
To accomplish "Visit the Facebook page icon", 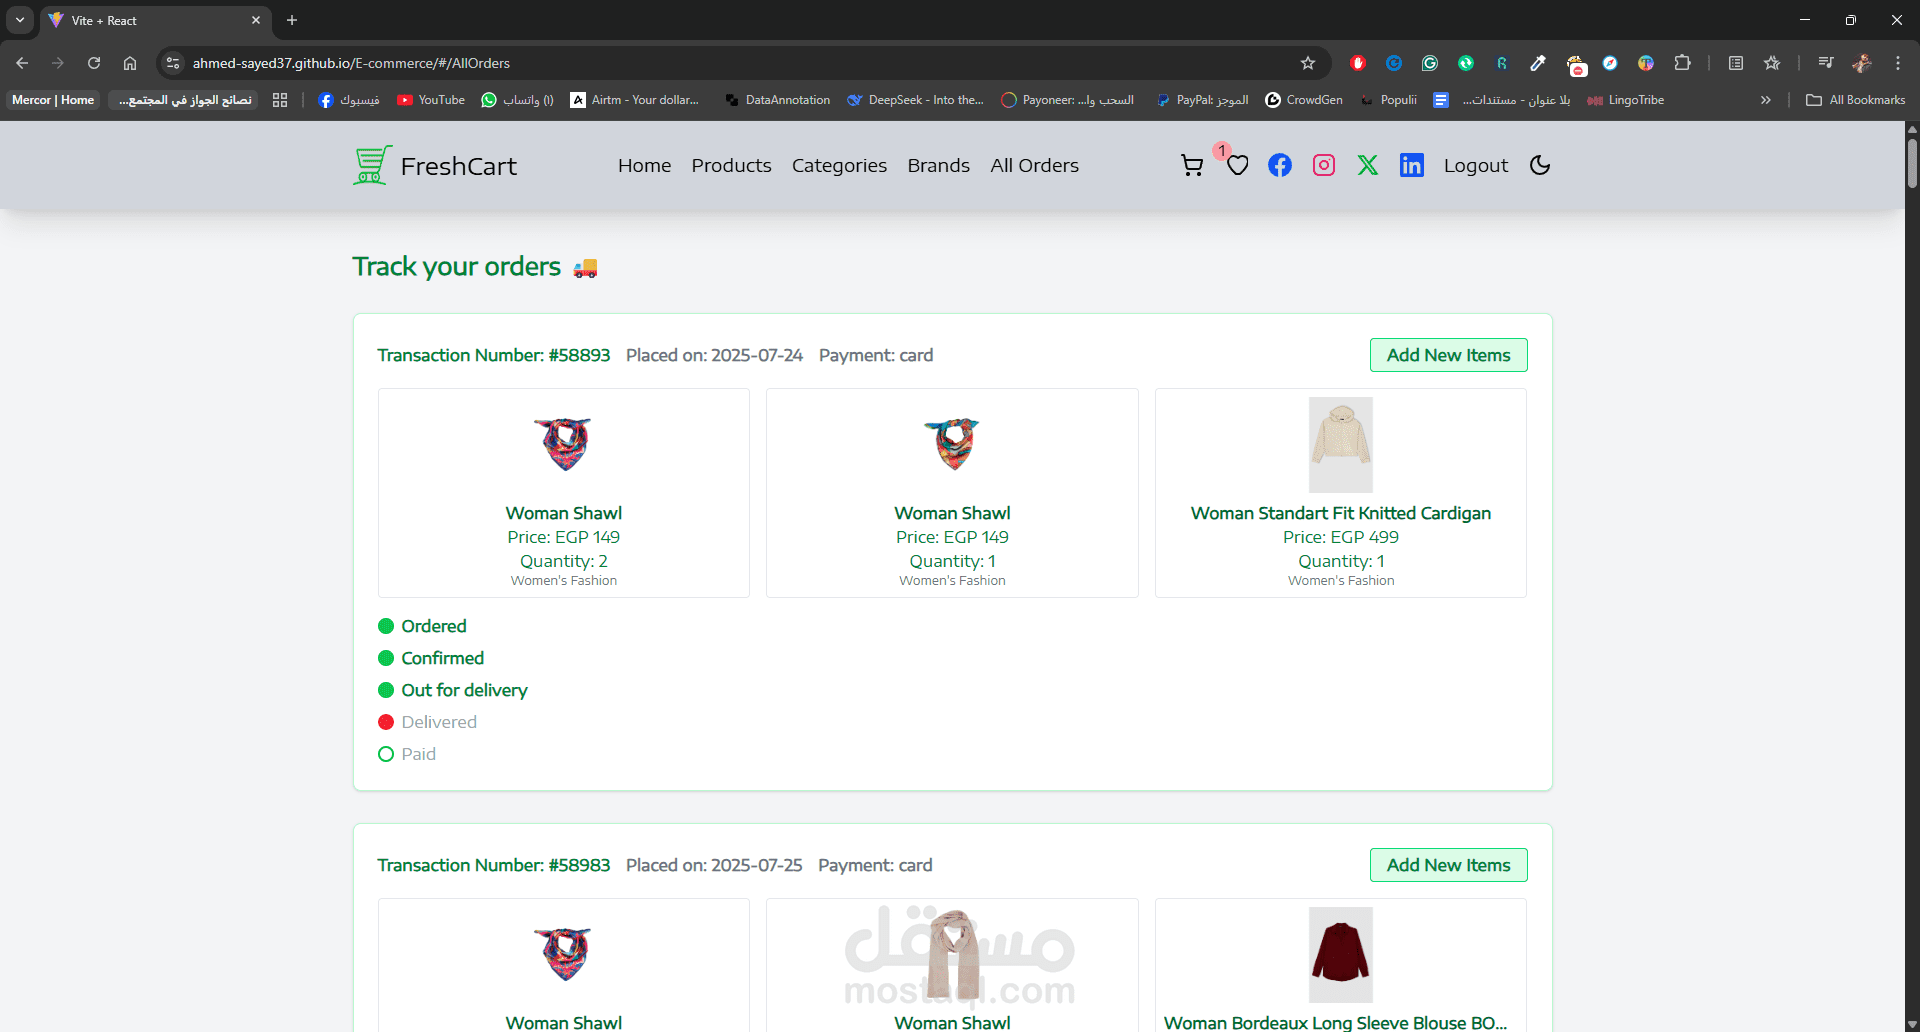I will (x=1280, y=165).
